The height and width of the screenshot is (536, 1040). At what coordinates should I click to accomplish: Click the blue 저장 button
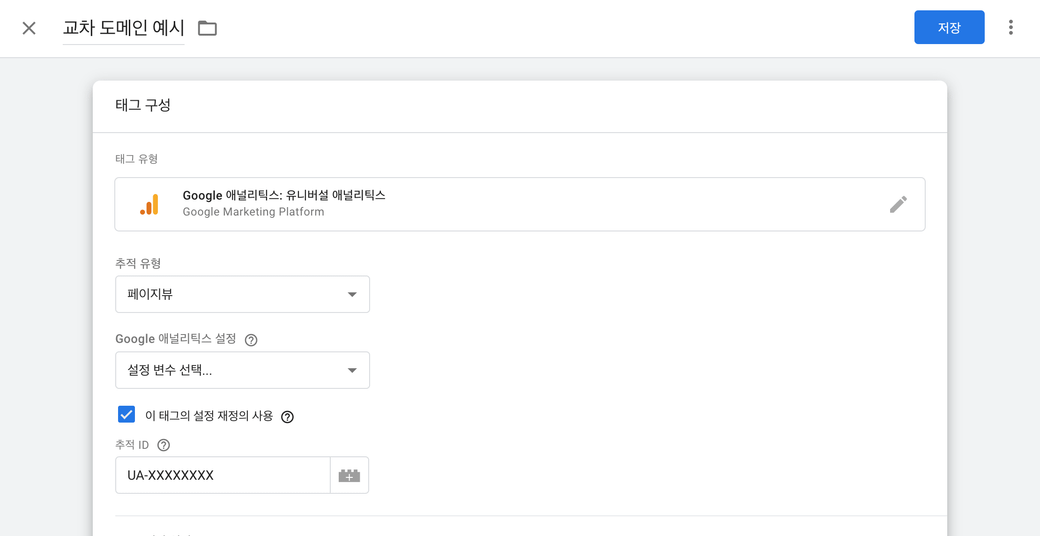pos(948,28)
